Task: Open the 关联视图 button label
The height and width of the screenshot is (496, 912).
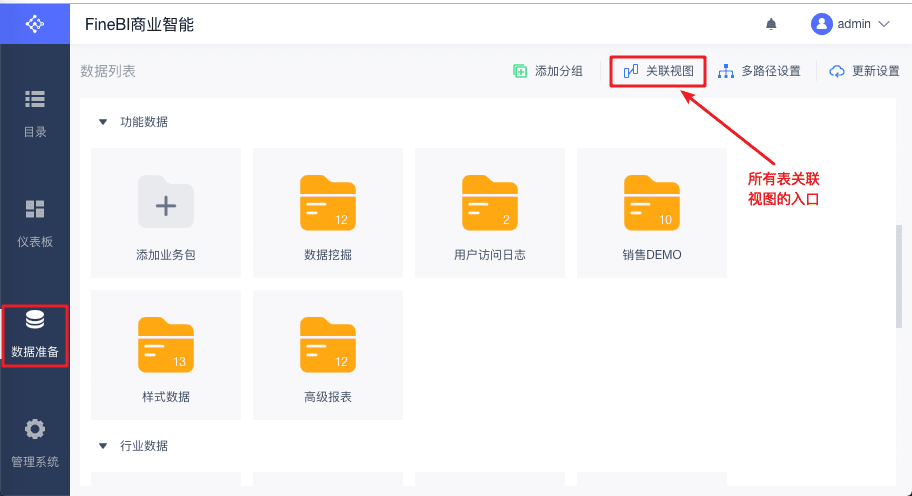Action: [670, 71]
